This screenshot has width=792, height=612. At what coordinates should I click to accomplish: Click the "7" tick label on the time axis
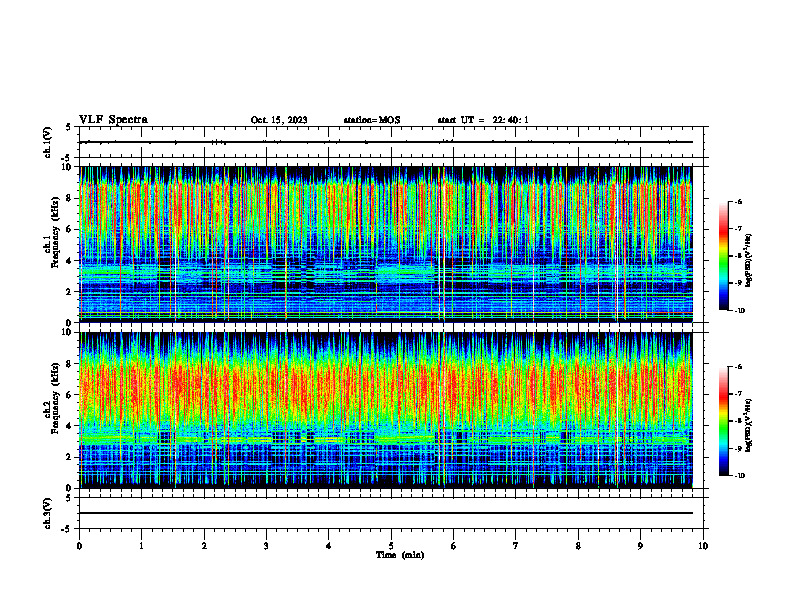tap(516, 546)
